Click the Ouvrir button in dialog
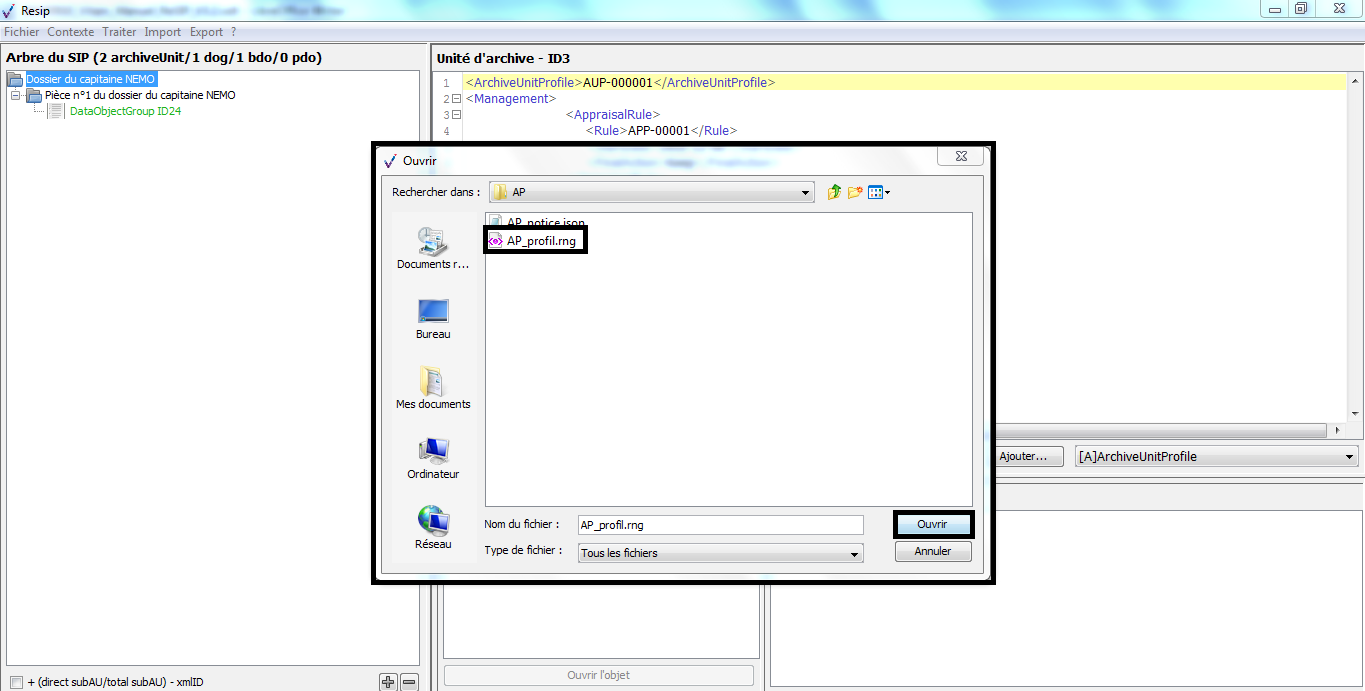Image resolution: width=1365 pixels, height=691 pixels. pos(932,525)
